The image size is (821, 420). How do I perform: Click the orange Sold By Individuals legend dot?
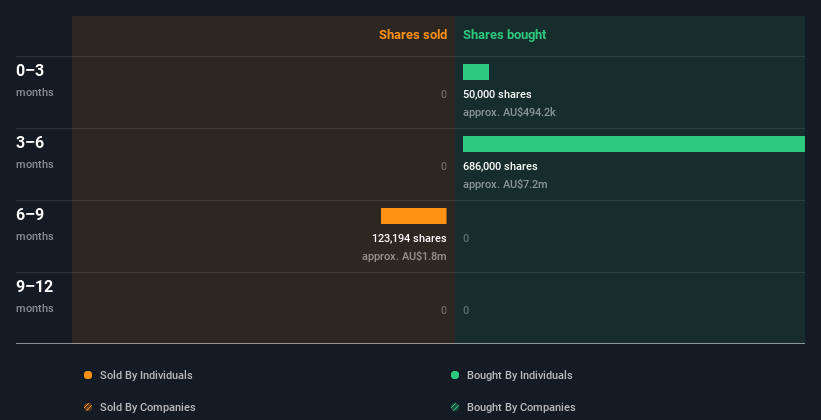pyautogui.click(x=88, y=375)
